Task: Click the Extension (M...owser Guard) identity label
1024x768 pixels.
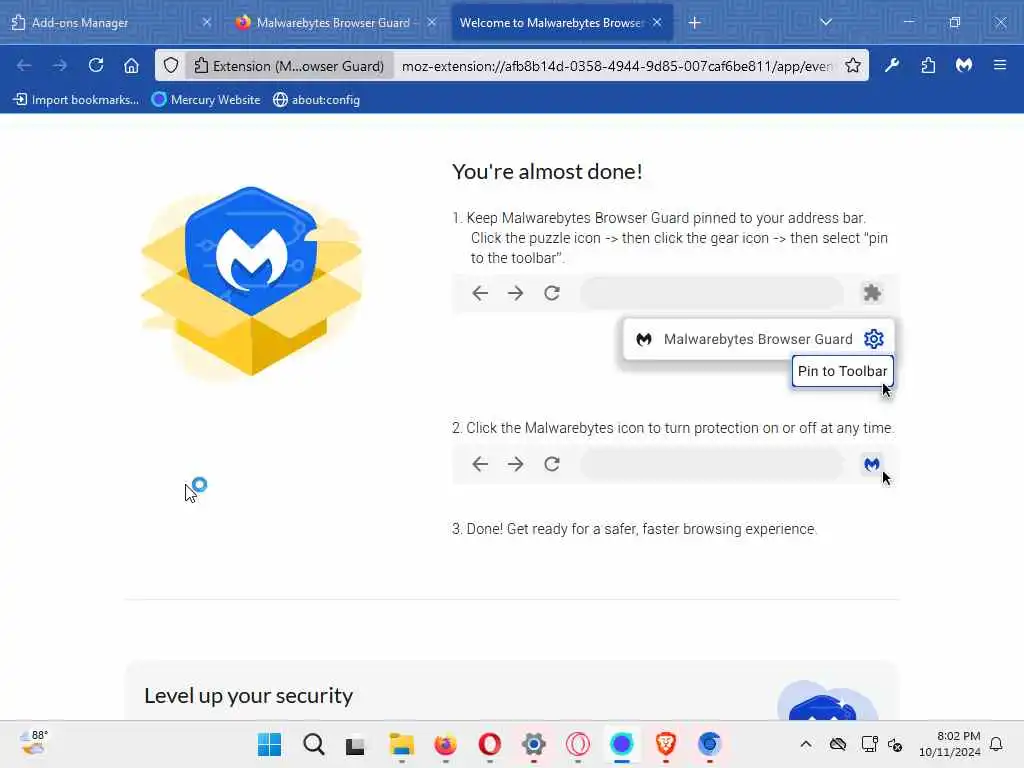Action: tap(289, 66)
